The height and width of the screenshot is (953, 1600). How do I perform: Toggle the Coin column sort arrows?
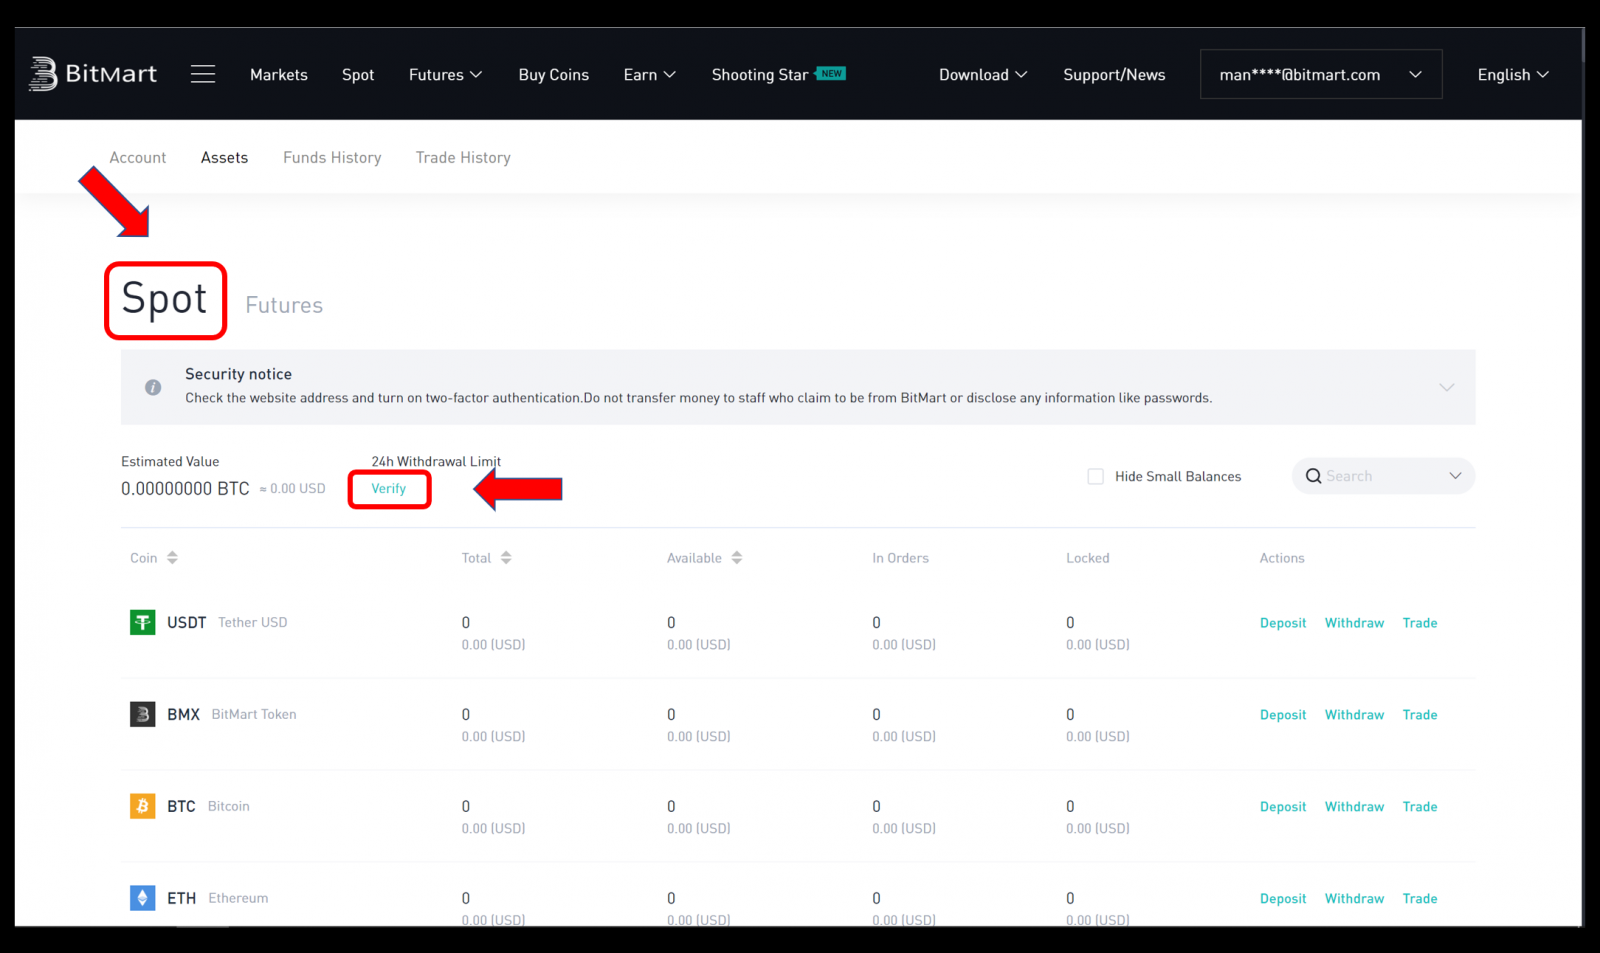pos(173,557)
